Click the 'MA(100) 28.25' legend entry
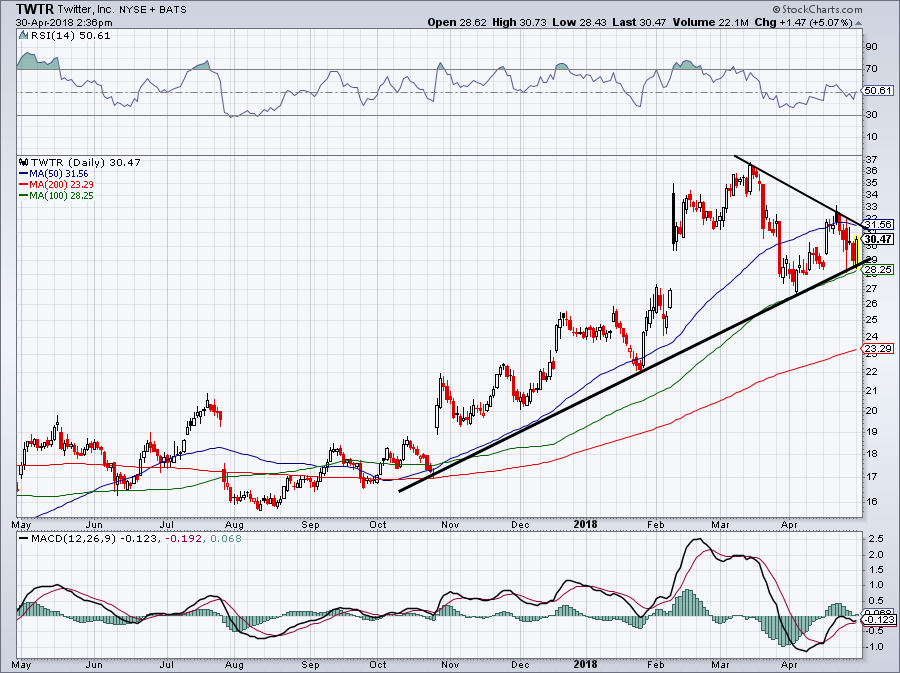 [x=61, y=196]
